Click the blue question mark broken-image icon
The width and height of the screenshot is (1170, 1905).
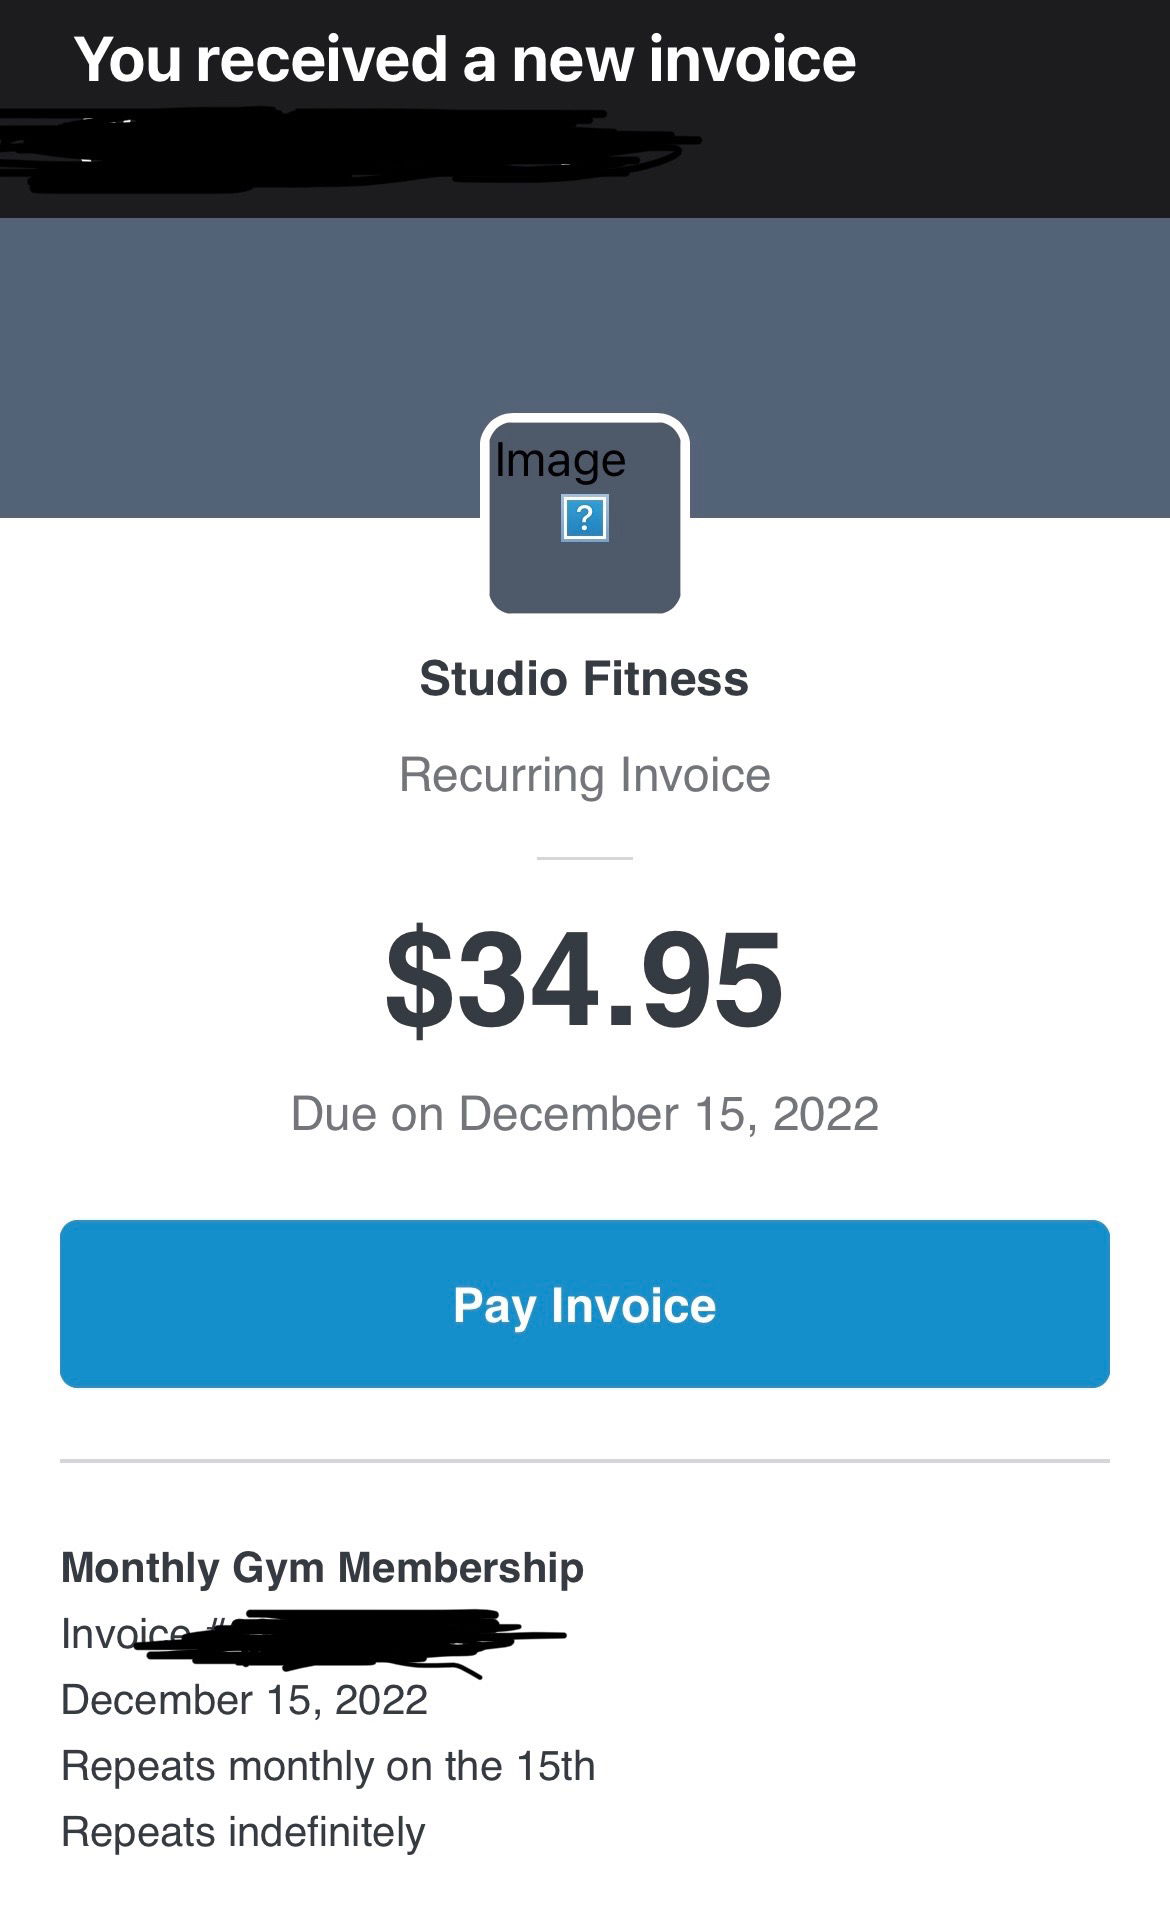pyautogui.click(x=585, y=519)
